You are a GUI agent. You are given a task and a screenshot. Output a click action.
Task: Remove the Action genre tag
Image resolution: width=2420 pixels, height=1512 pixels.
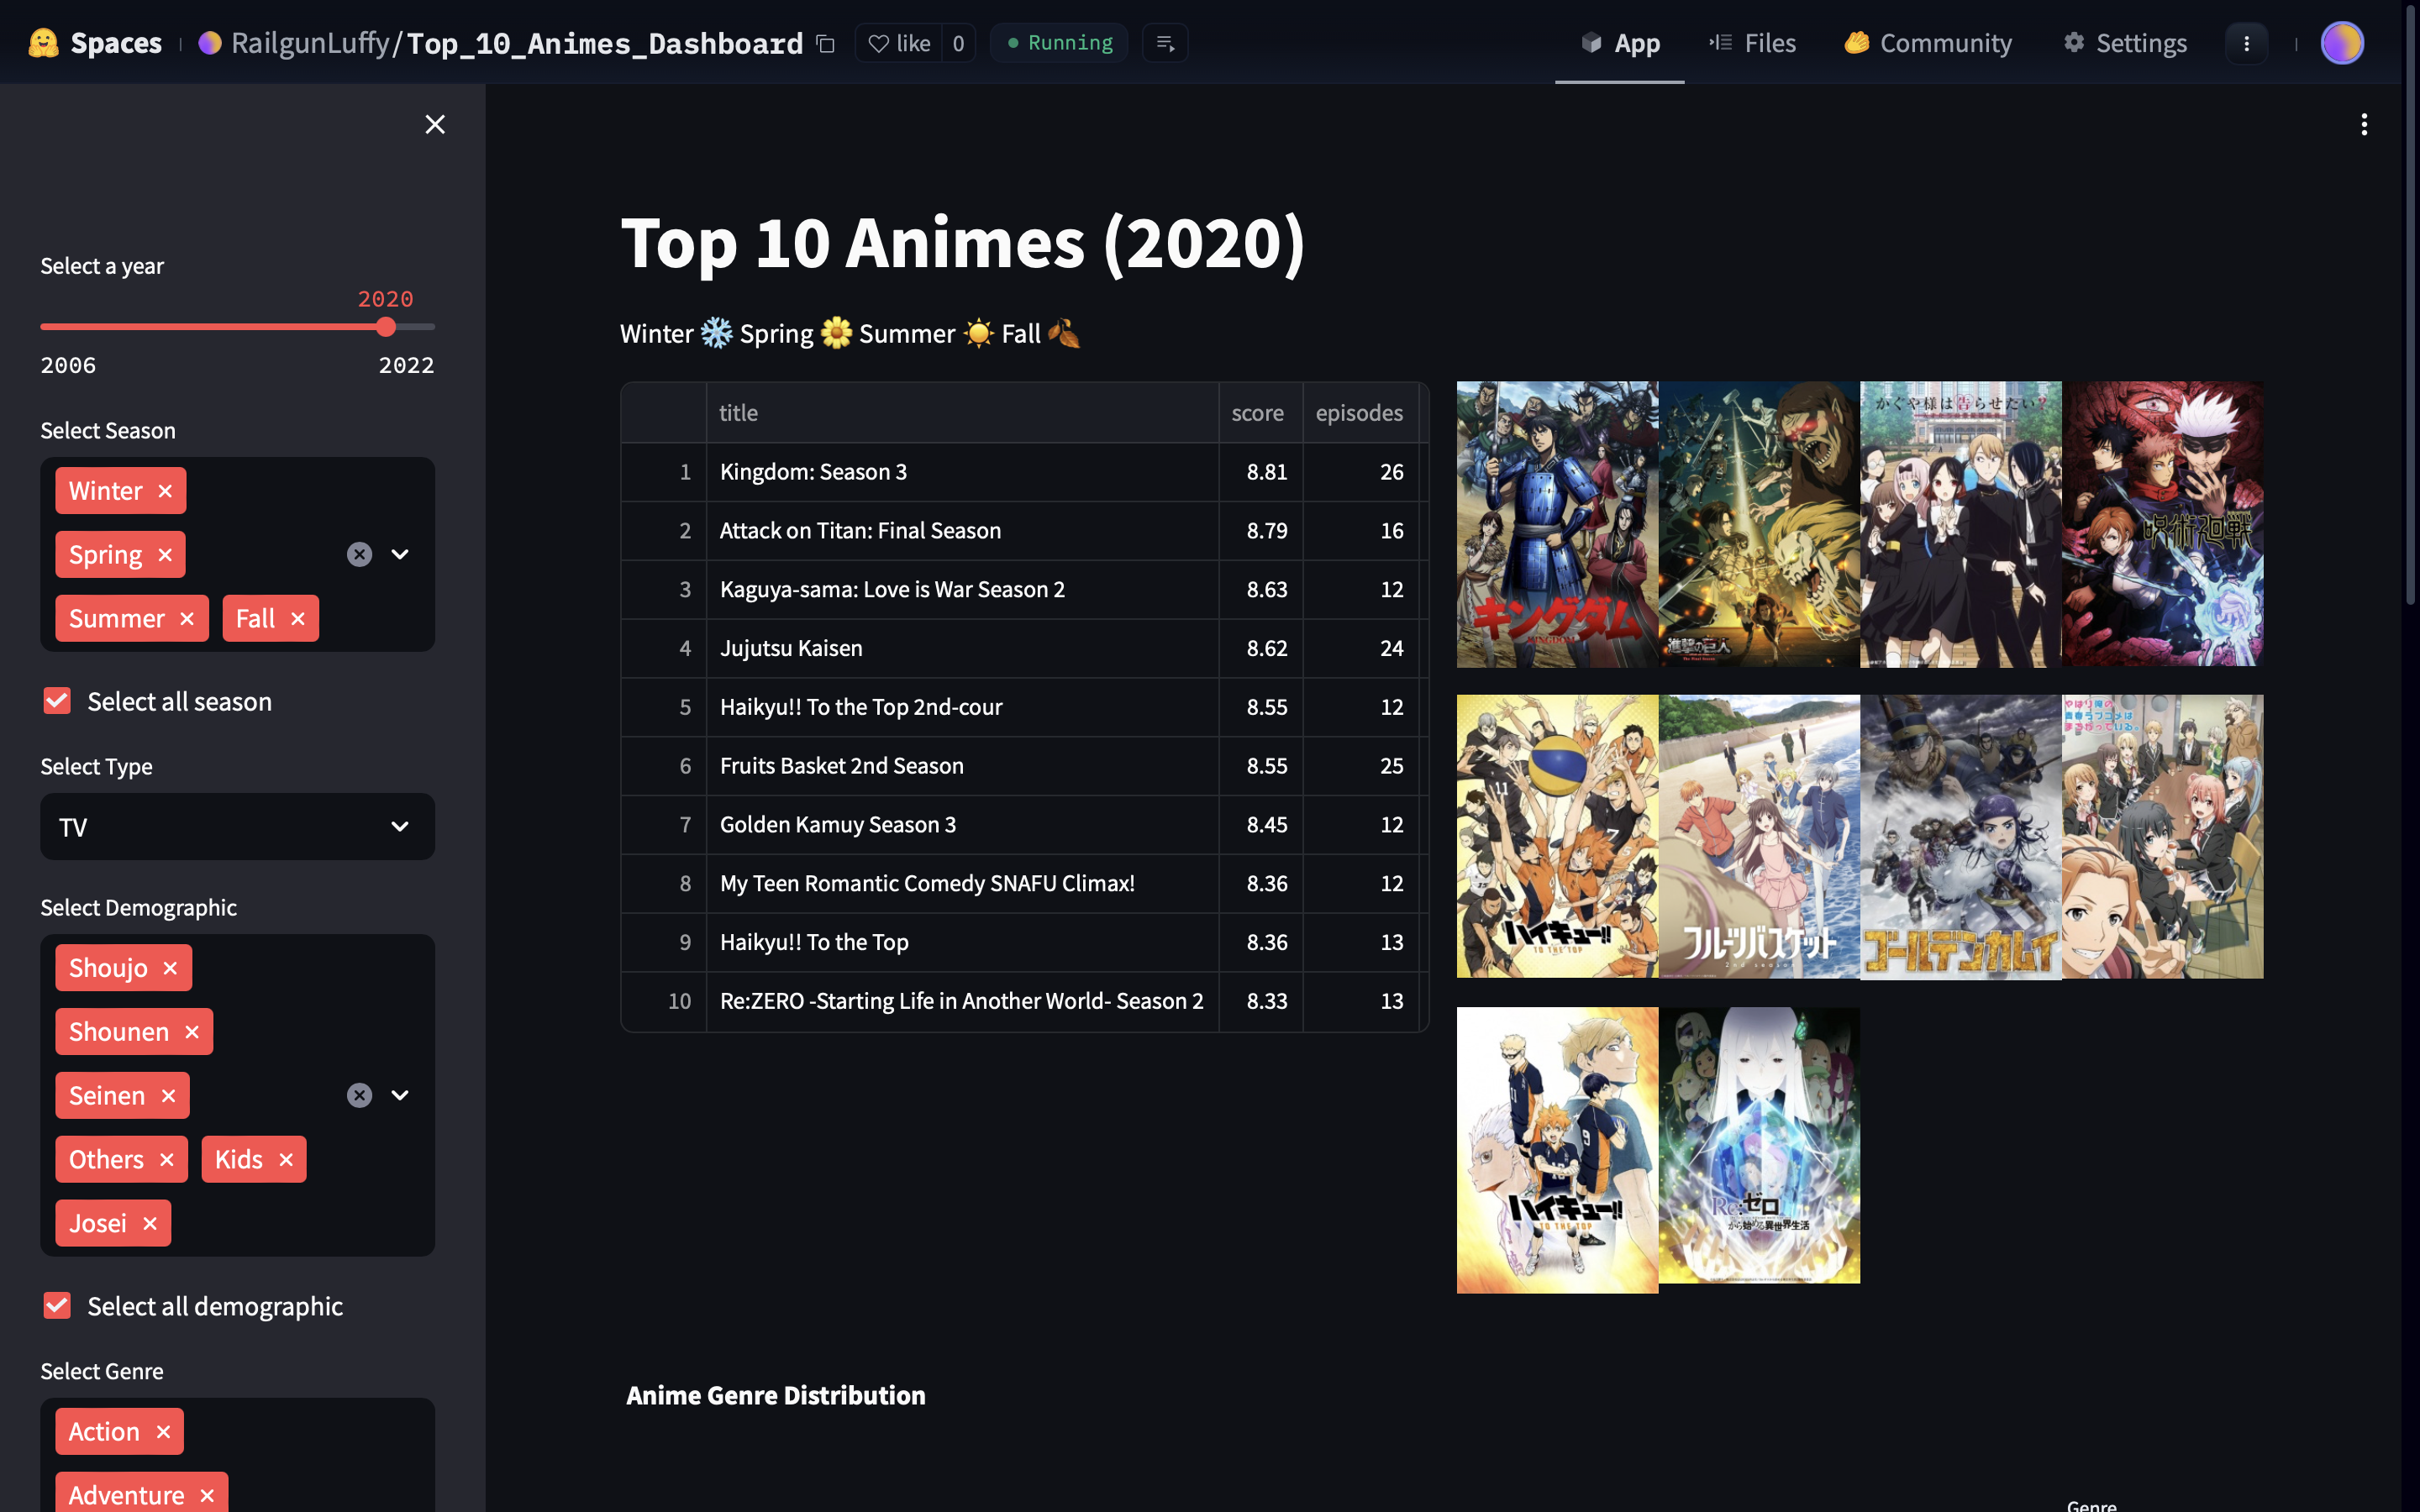(x=164, y=1432)
